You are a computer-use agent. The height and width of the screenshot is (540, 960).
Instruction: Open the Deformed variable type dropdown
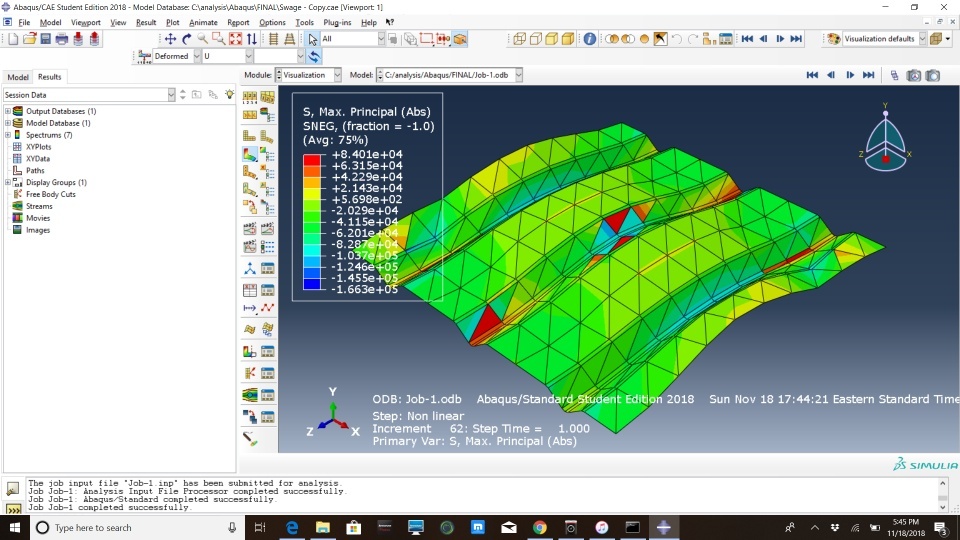click(176, 56)
